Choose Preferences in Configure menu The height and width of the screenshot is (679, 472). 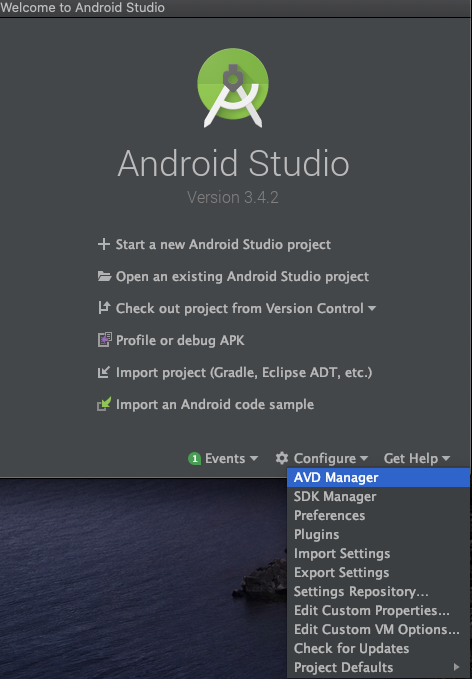[378, 515]
